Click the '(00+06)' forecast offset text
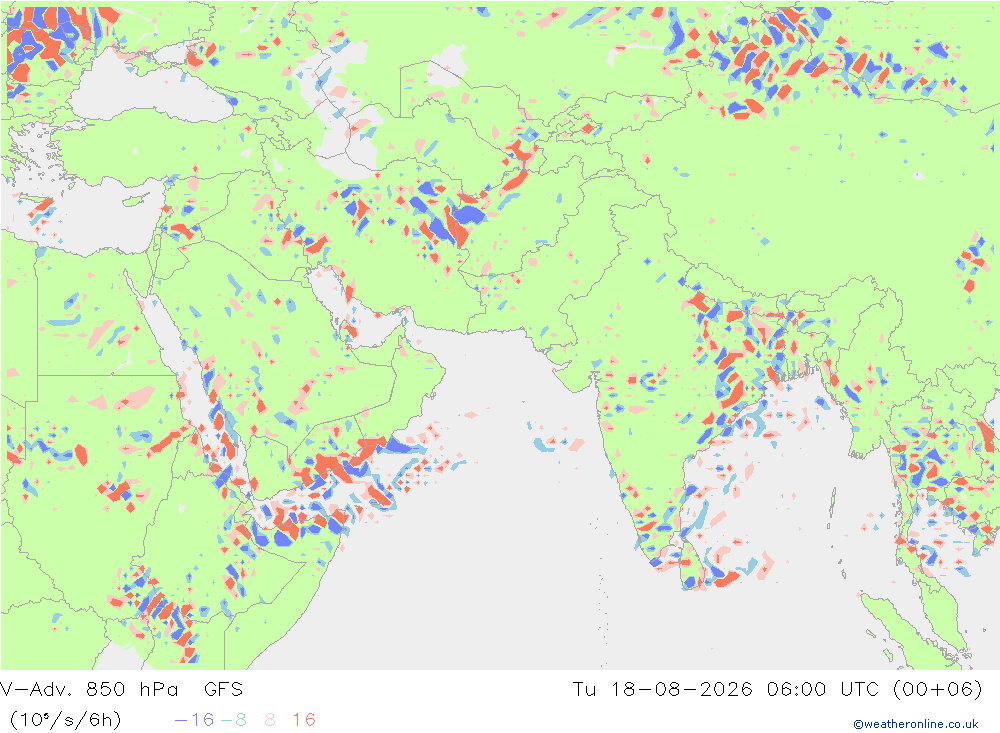The height and width of the screenshot is (733, 1000). 938,690
